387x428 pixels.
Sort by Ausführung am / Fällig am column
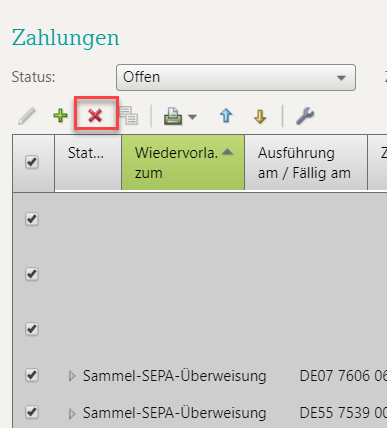(306, 163)
